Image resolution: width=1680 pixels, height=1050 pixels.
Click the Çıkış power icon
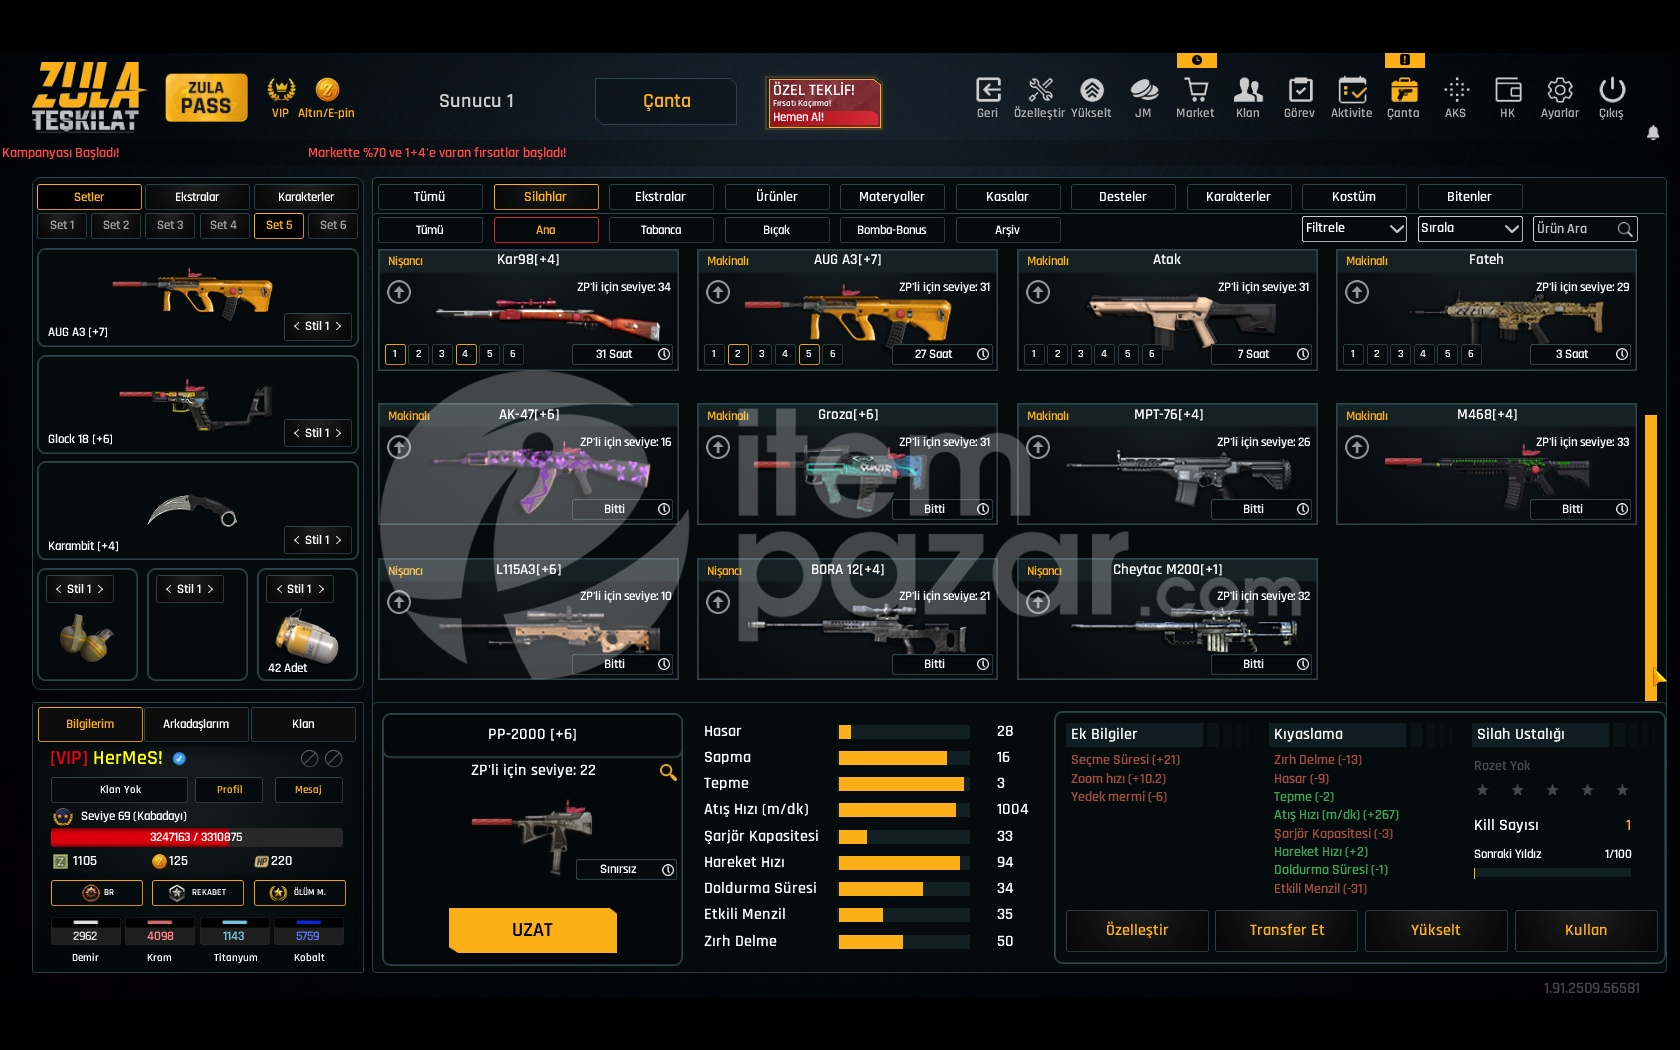click(1612, 90)
